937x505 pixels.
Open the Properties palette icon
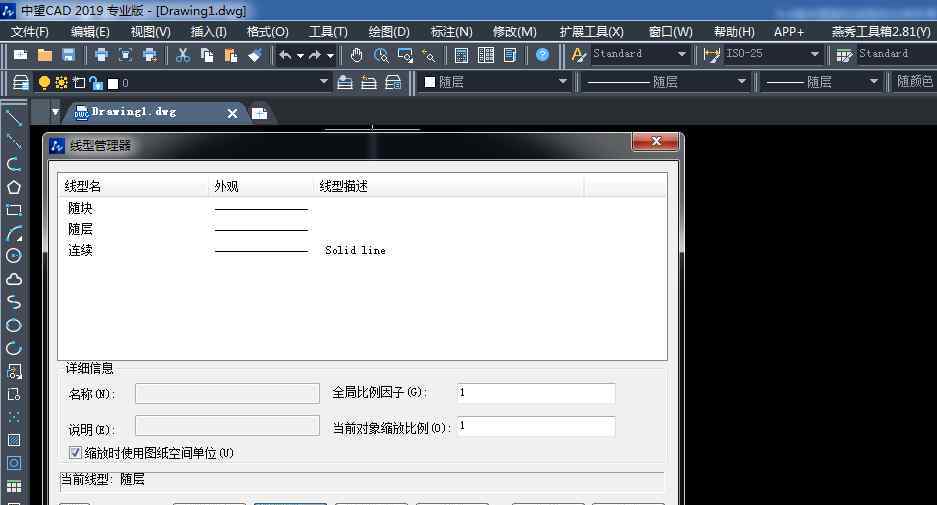point(461,55)
